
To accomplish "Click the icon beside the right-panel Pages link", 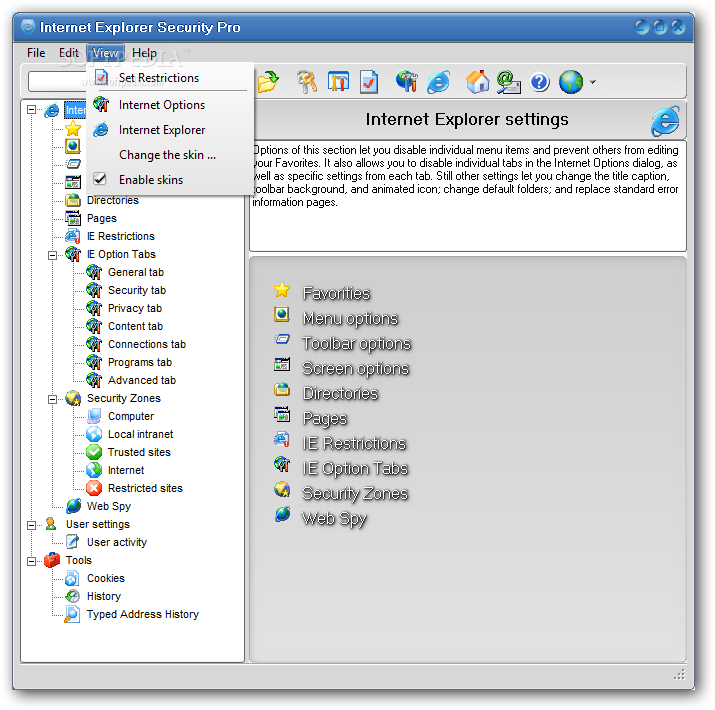I will 282,414.
